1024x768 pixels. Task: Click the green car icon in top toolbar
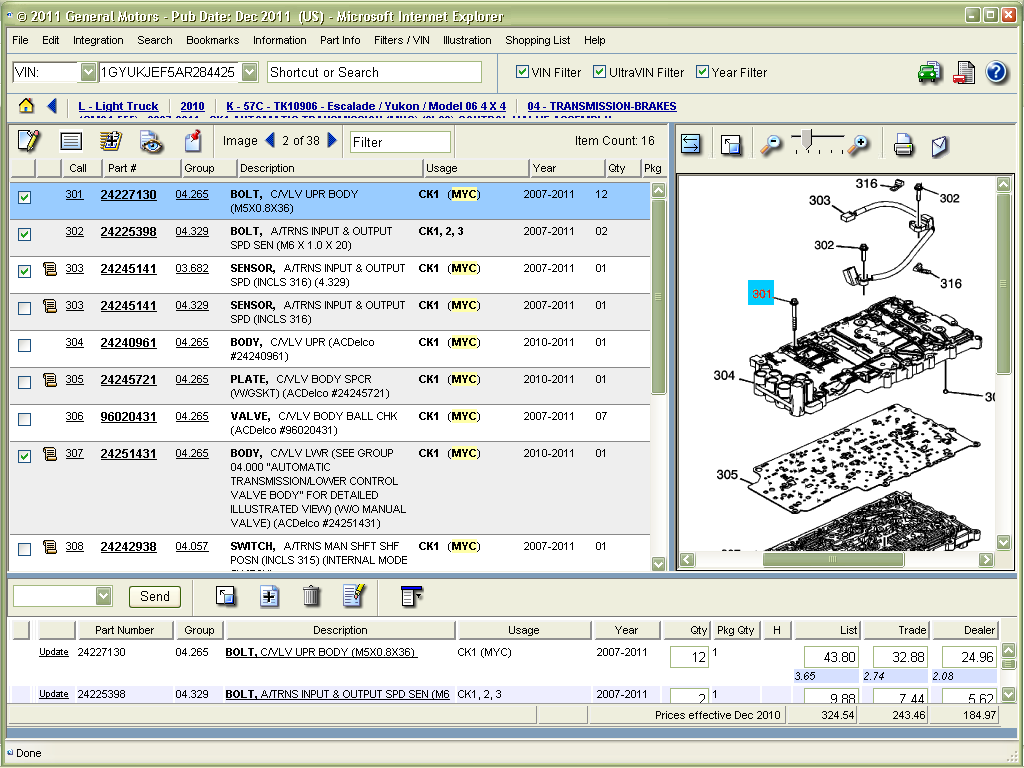929,72
